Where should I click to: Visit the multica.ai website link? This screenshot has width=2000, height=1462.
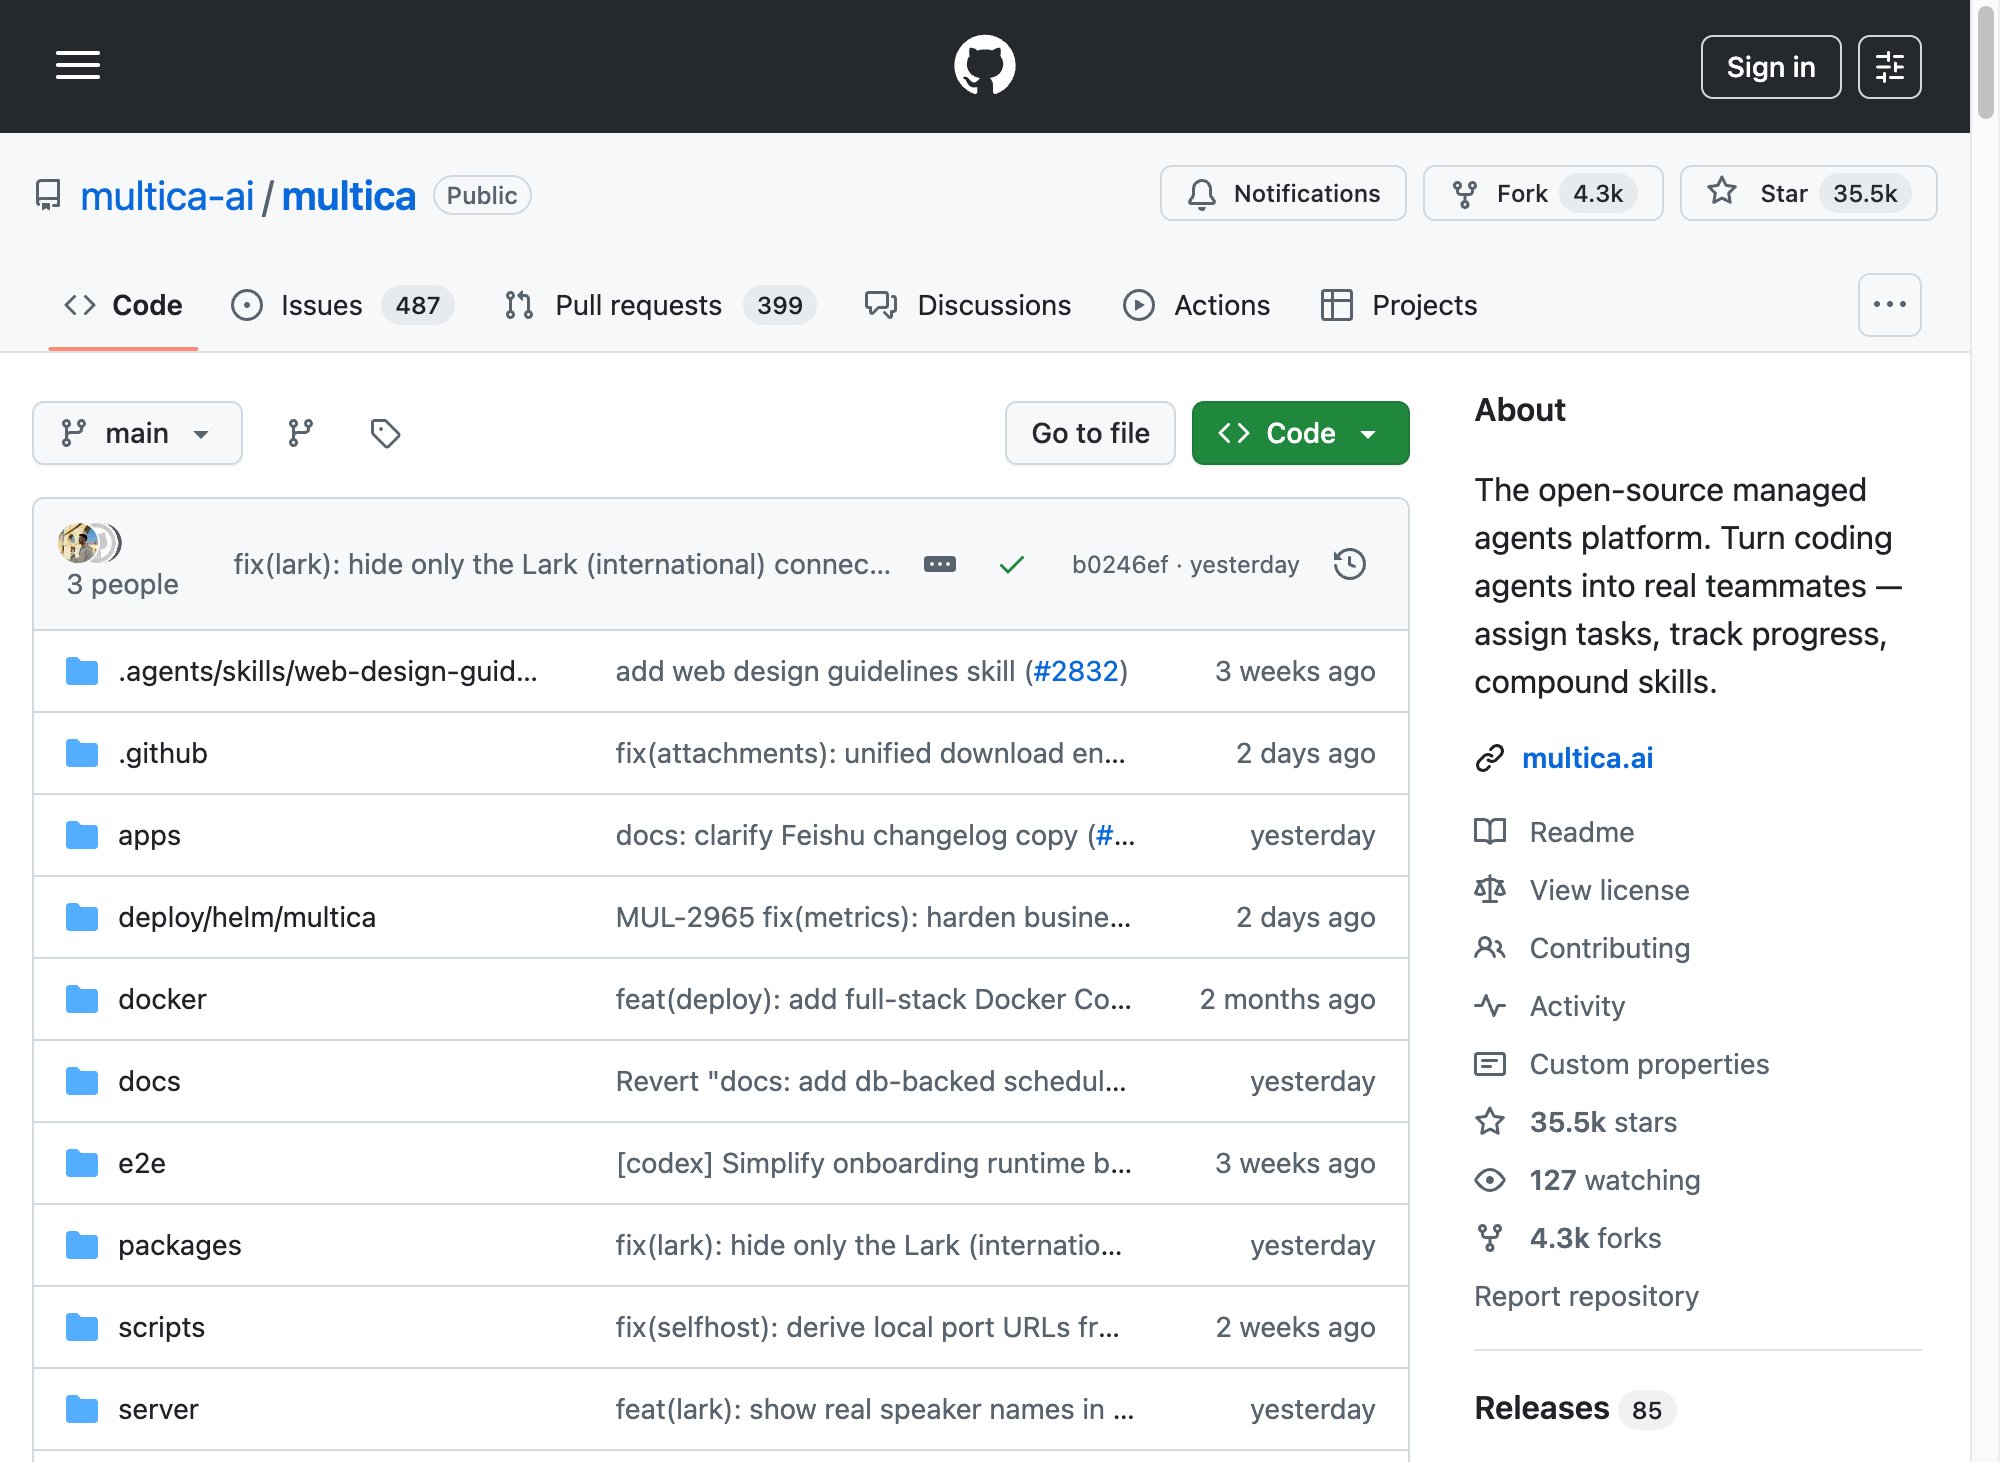point(1587,758)
